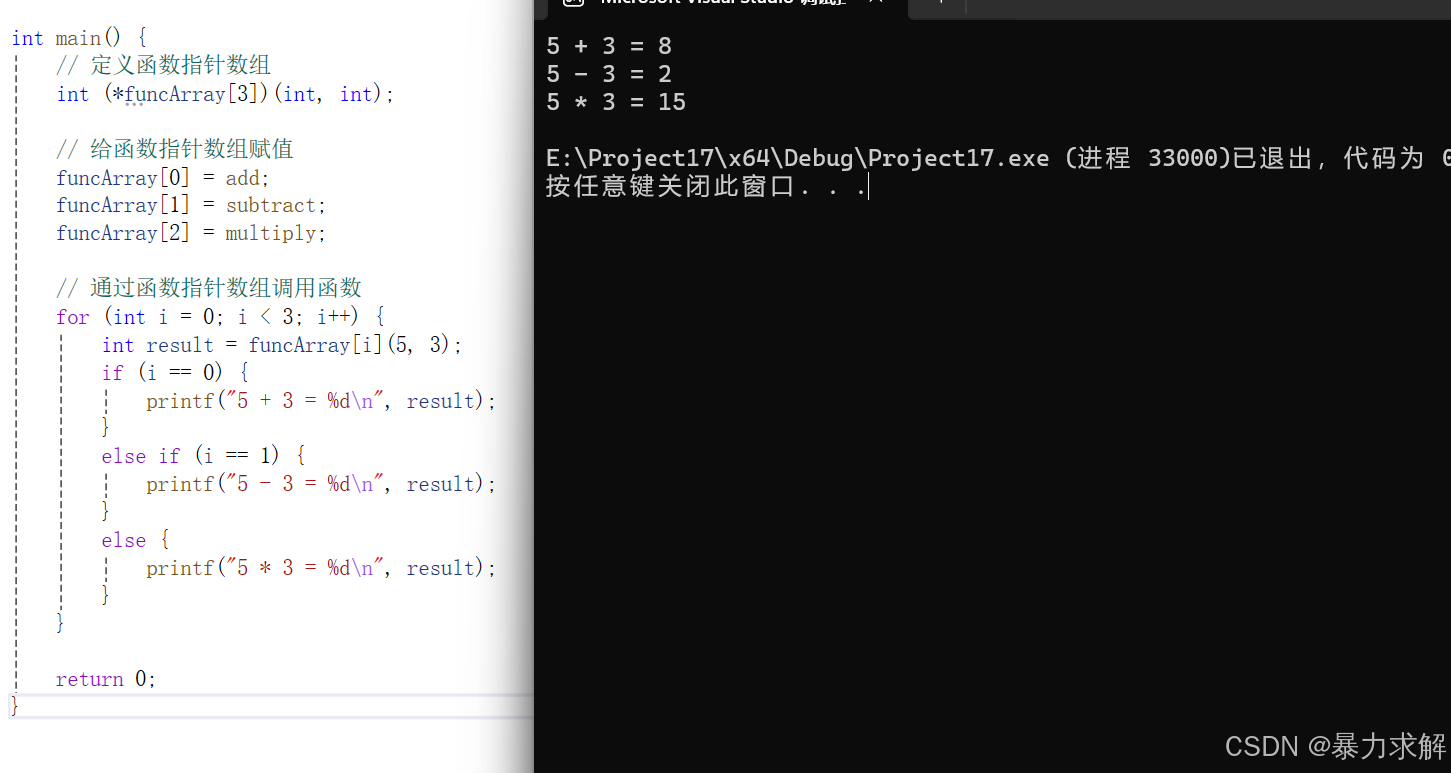Click the 'for (int i = 0; i < 3; i++) {' line
1451x773 pixels.
(x=220, y=317)
